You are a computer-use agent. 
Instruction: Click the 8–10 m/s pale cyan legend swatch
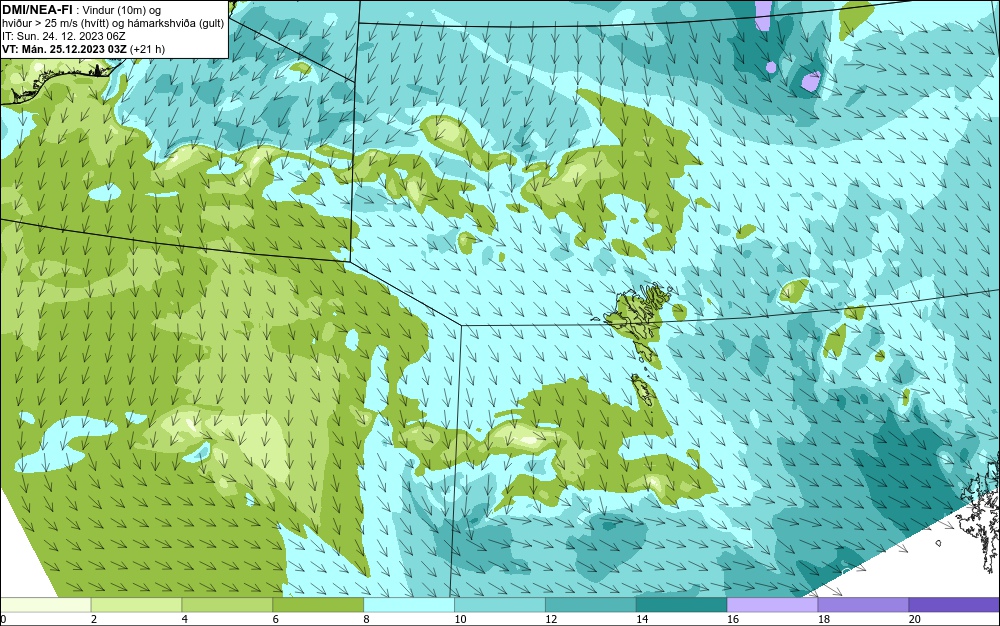click(409, 604)
